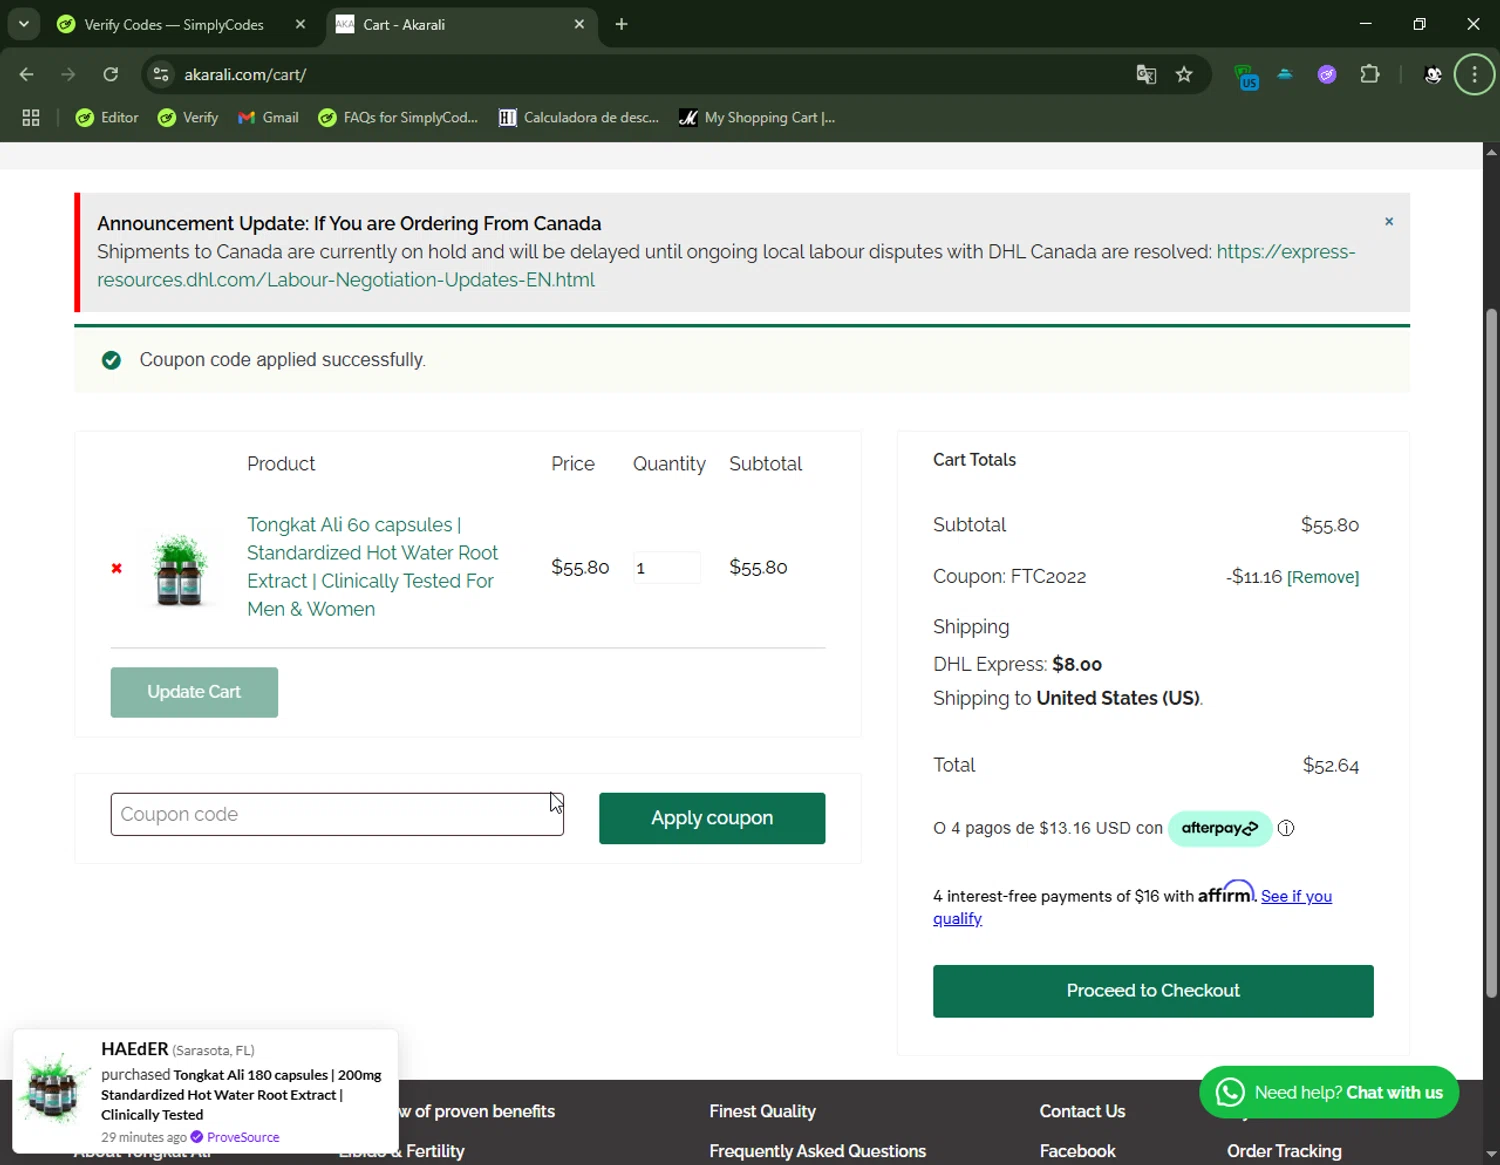Click the ProveSource link in the popup
Image resolution: width=1500 pixels, height=1165 pixels.
coord(243,1137)
